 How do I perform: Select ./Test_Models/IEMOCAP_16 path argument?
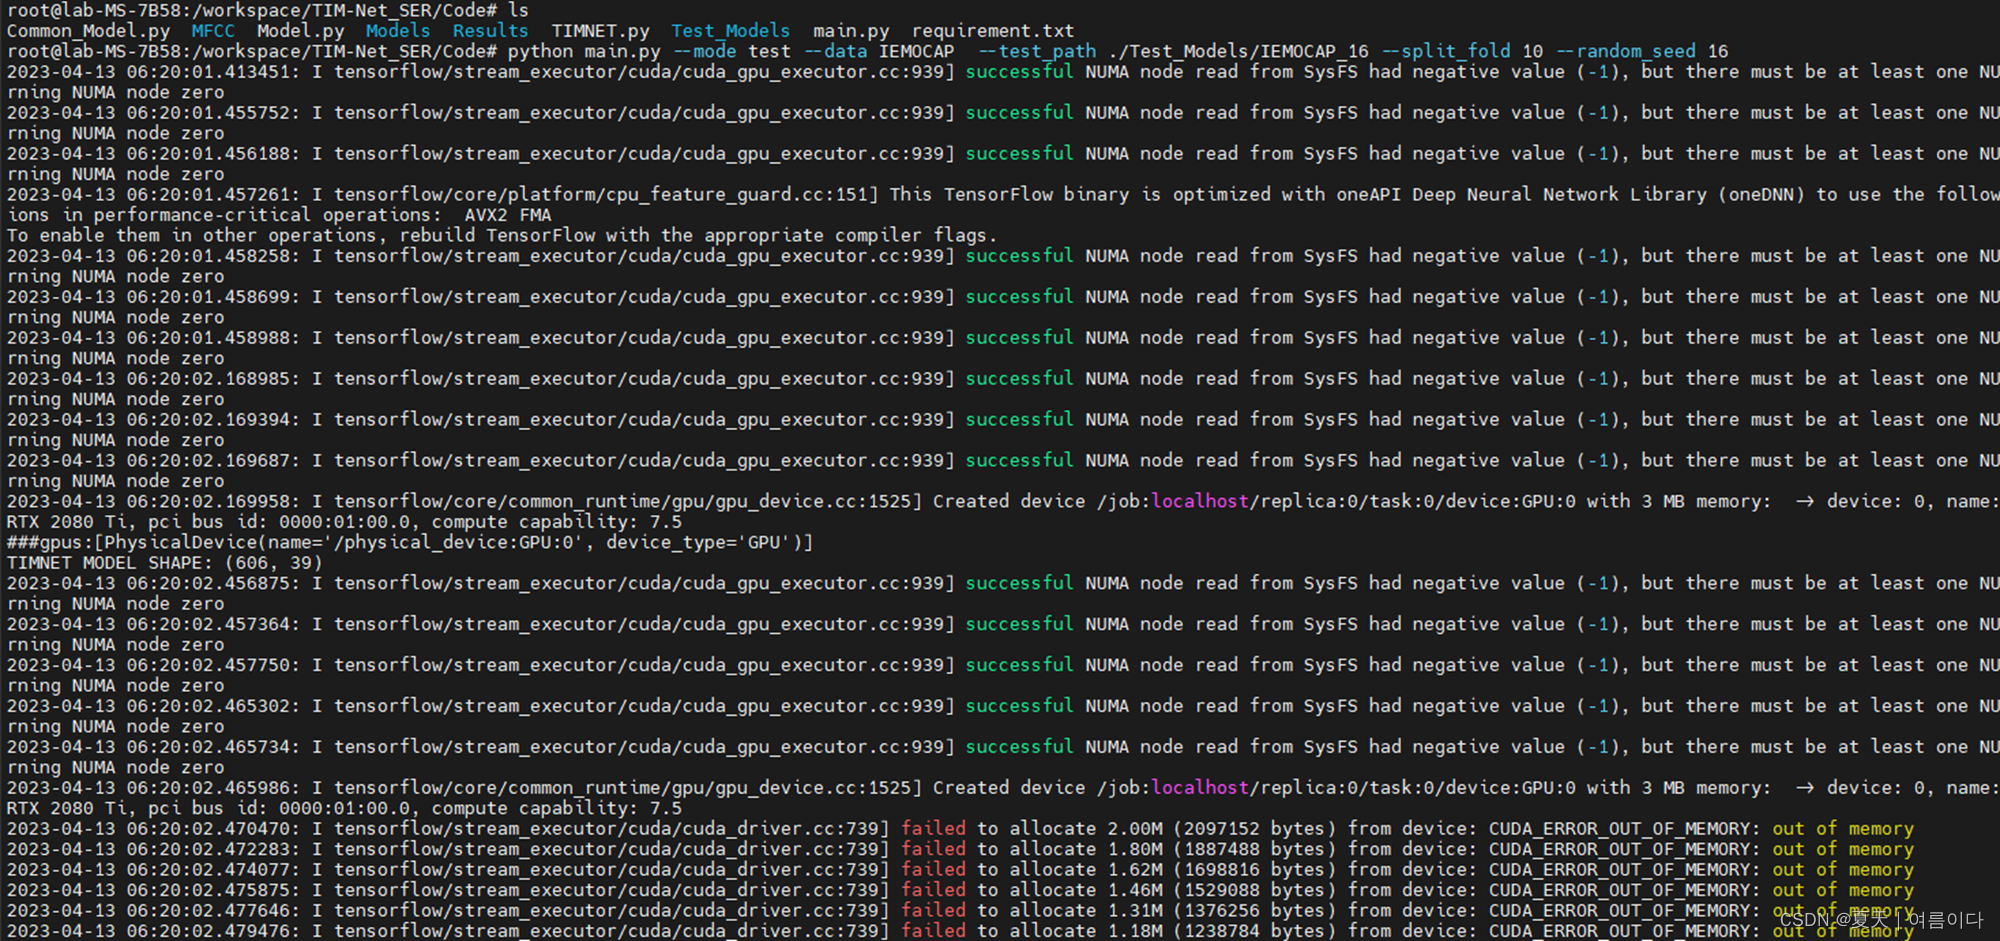[x=1238, y=51]
